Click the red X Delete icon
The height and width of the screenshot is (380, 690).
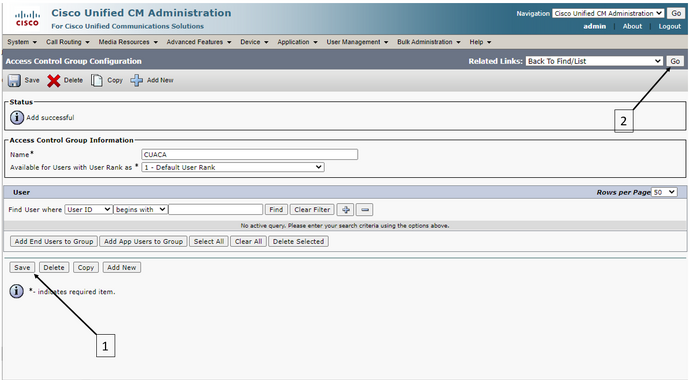pyautogui.click(x=54, y=80)
